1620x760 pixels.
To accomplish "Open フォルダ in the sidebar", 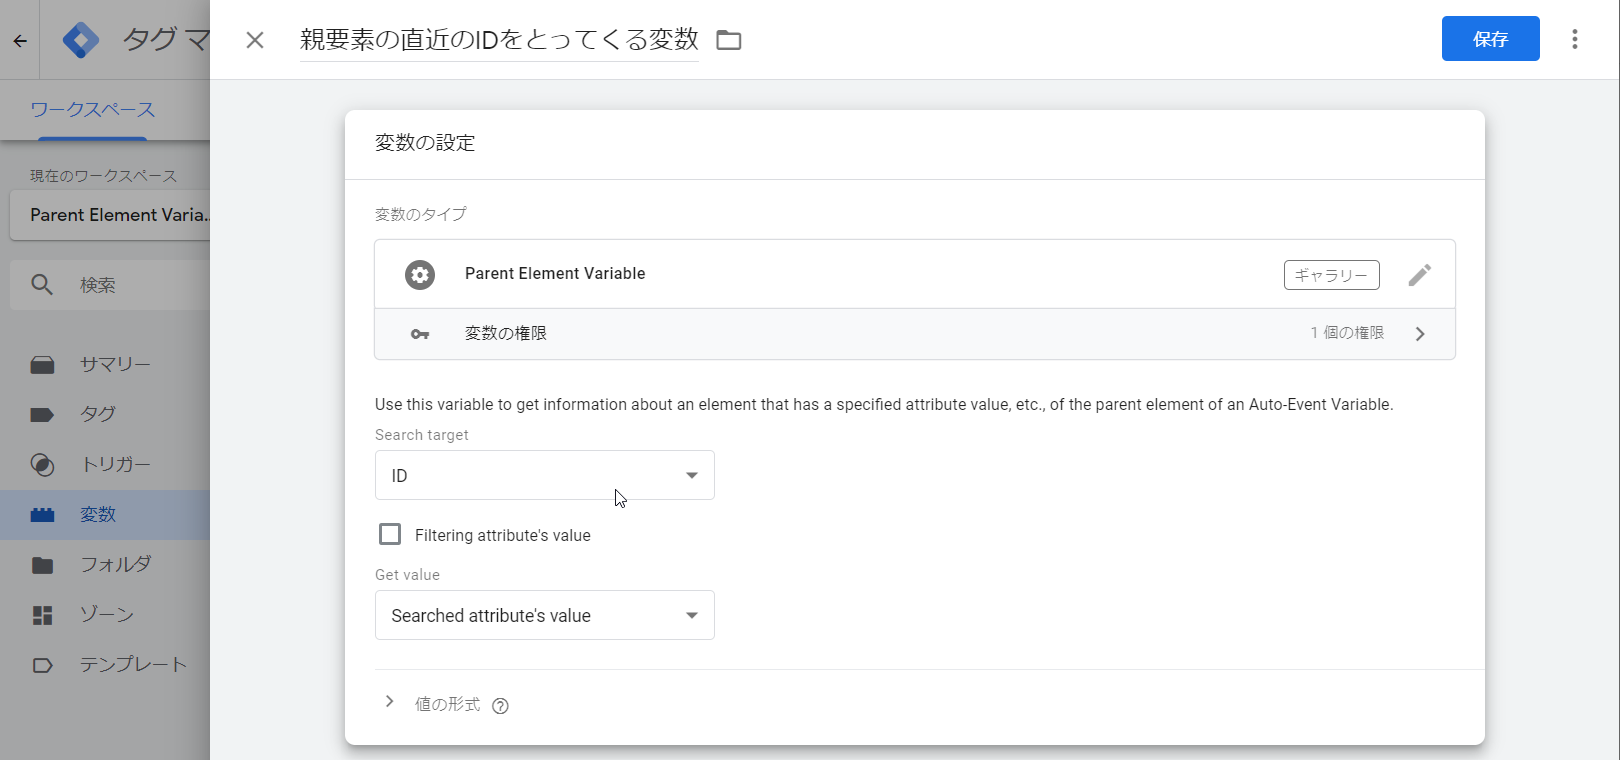I will coord(105,565).
